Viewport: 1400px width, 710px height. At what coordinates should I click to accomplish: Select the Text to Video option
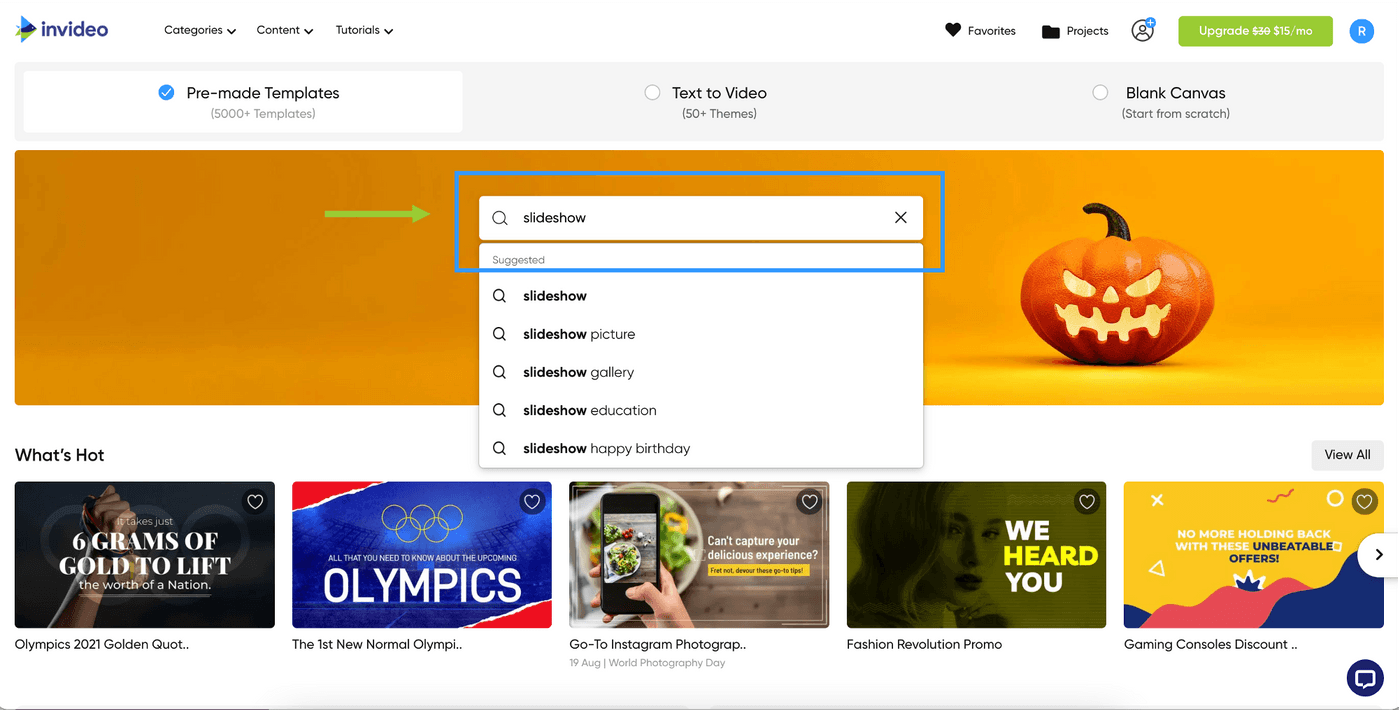[652, 92]
